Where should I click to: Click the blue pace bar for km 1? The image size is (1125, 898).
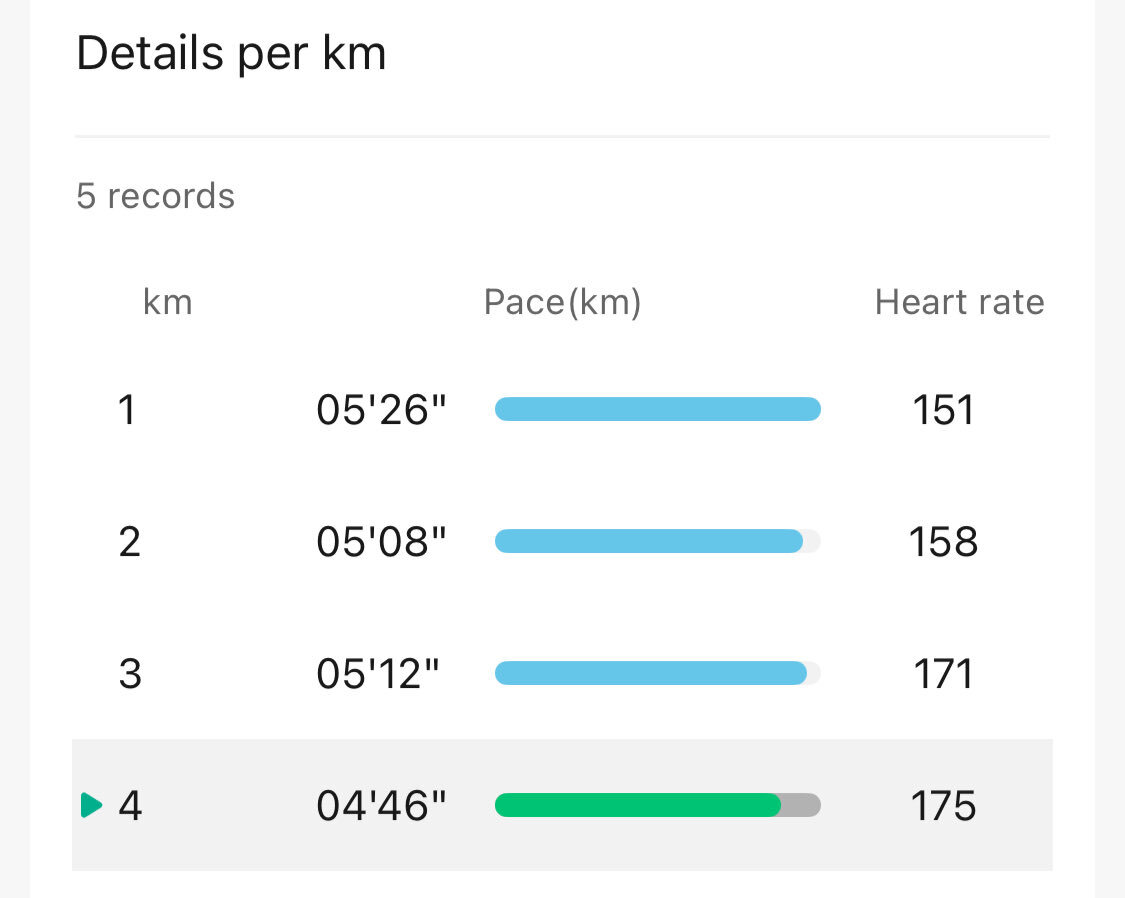(x=657, y=409)
